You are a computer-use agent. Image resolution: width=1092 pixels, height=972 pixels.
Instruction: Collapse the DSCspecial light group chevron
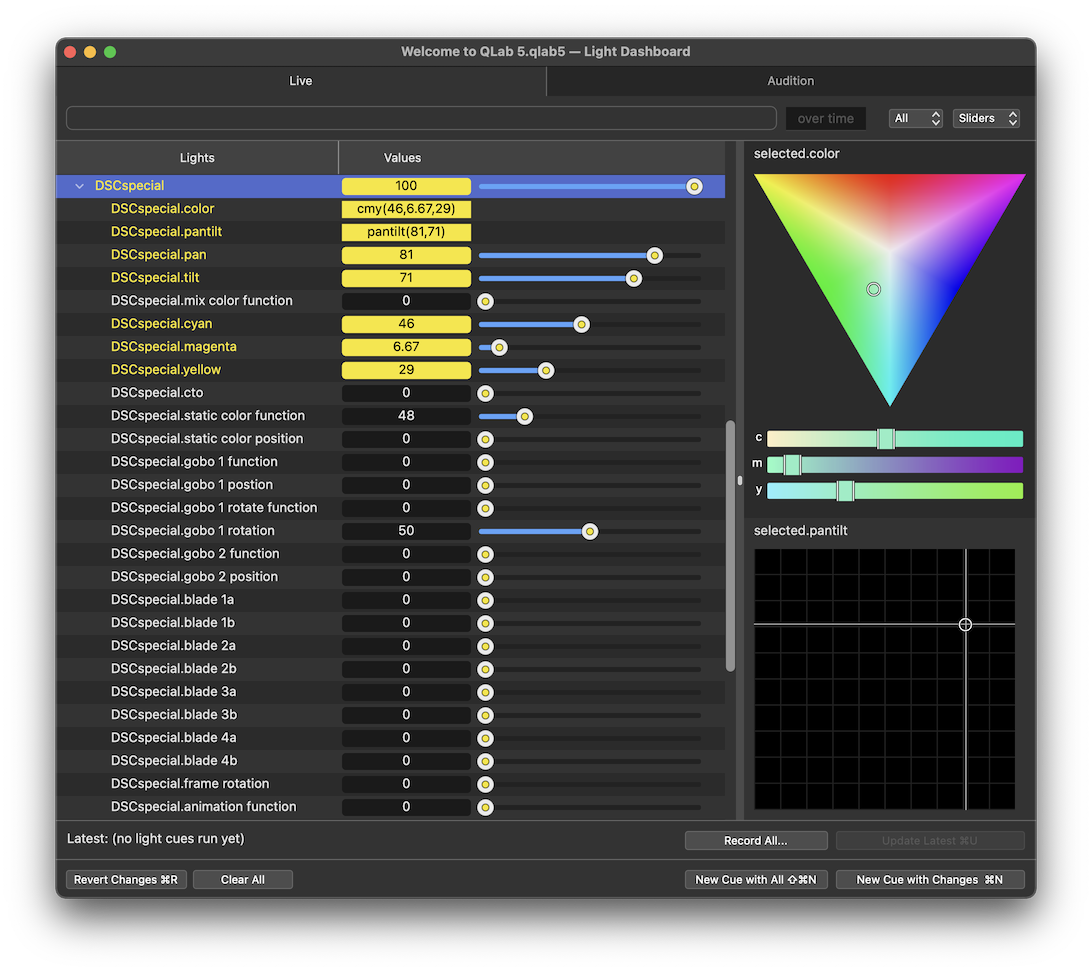80,186
